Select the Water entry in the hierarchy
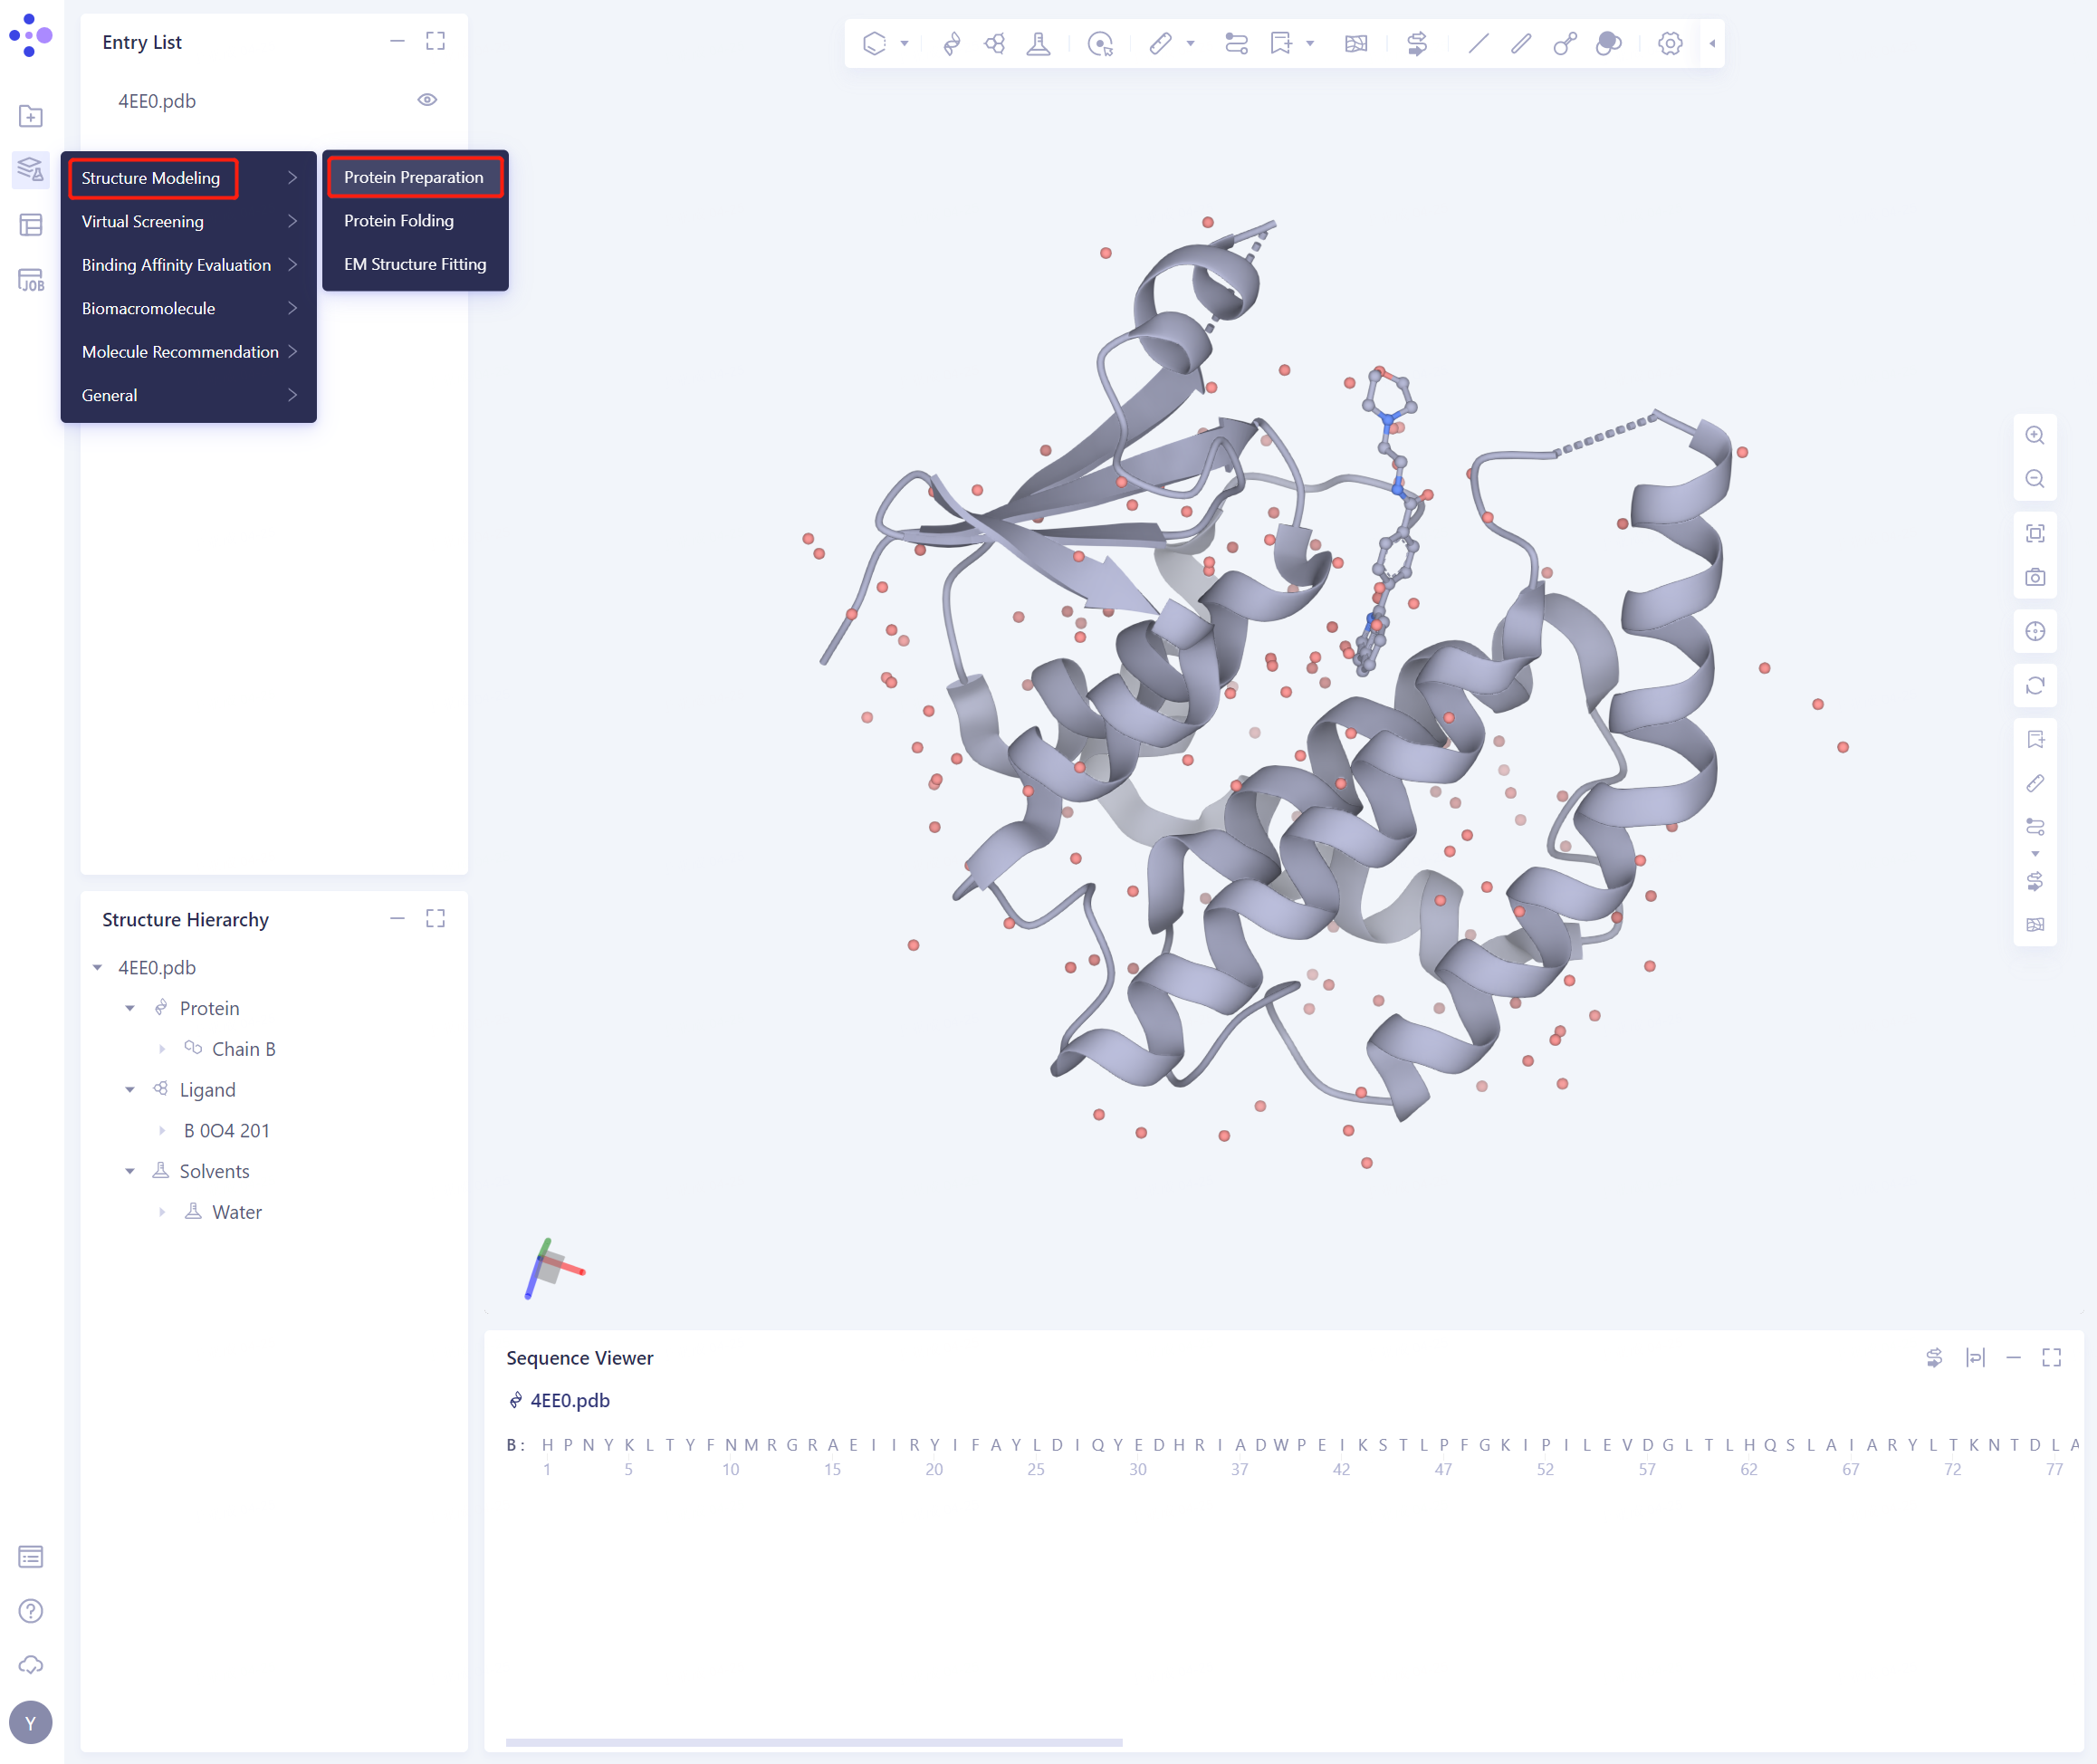Screen dimensions: 2097x1764 coord(236,1212)
